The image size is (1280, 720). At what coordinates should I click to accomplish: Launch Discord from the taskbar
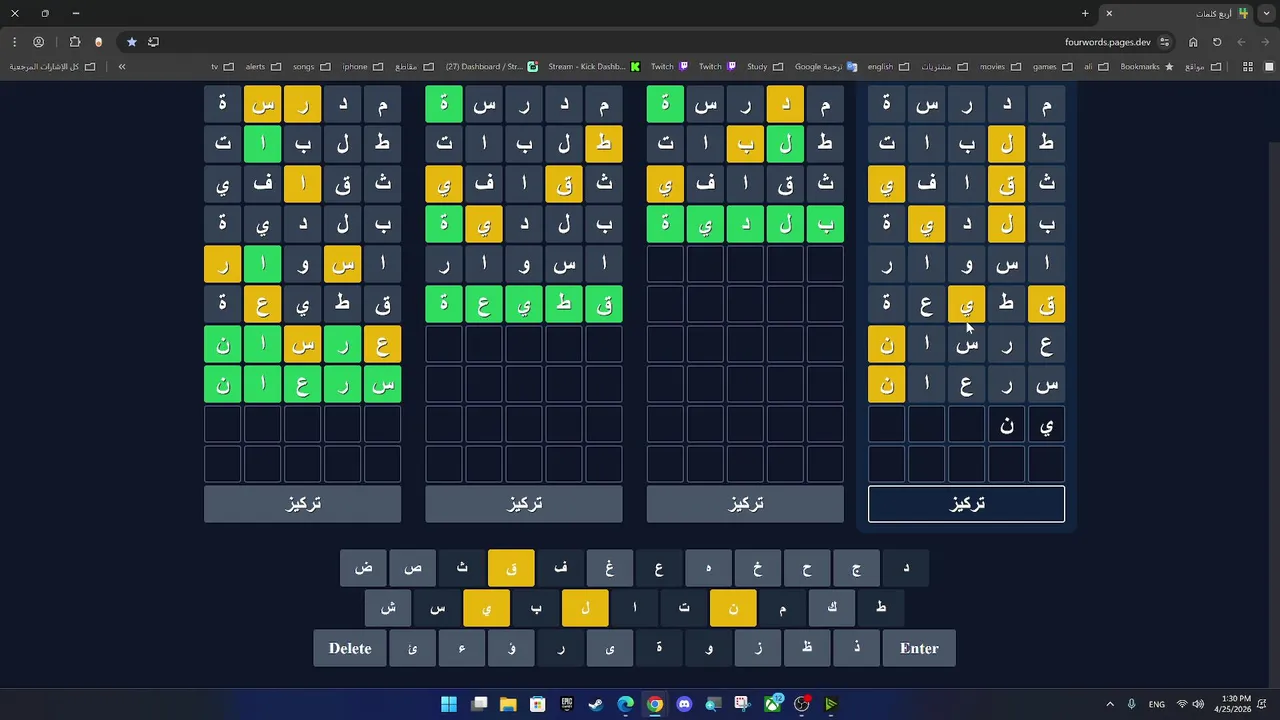(684, 704)
